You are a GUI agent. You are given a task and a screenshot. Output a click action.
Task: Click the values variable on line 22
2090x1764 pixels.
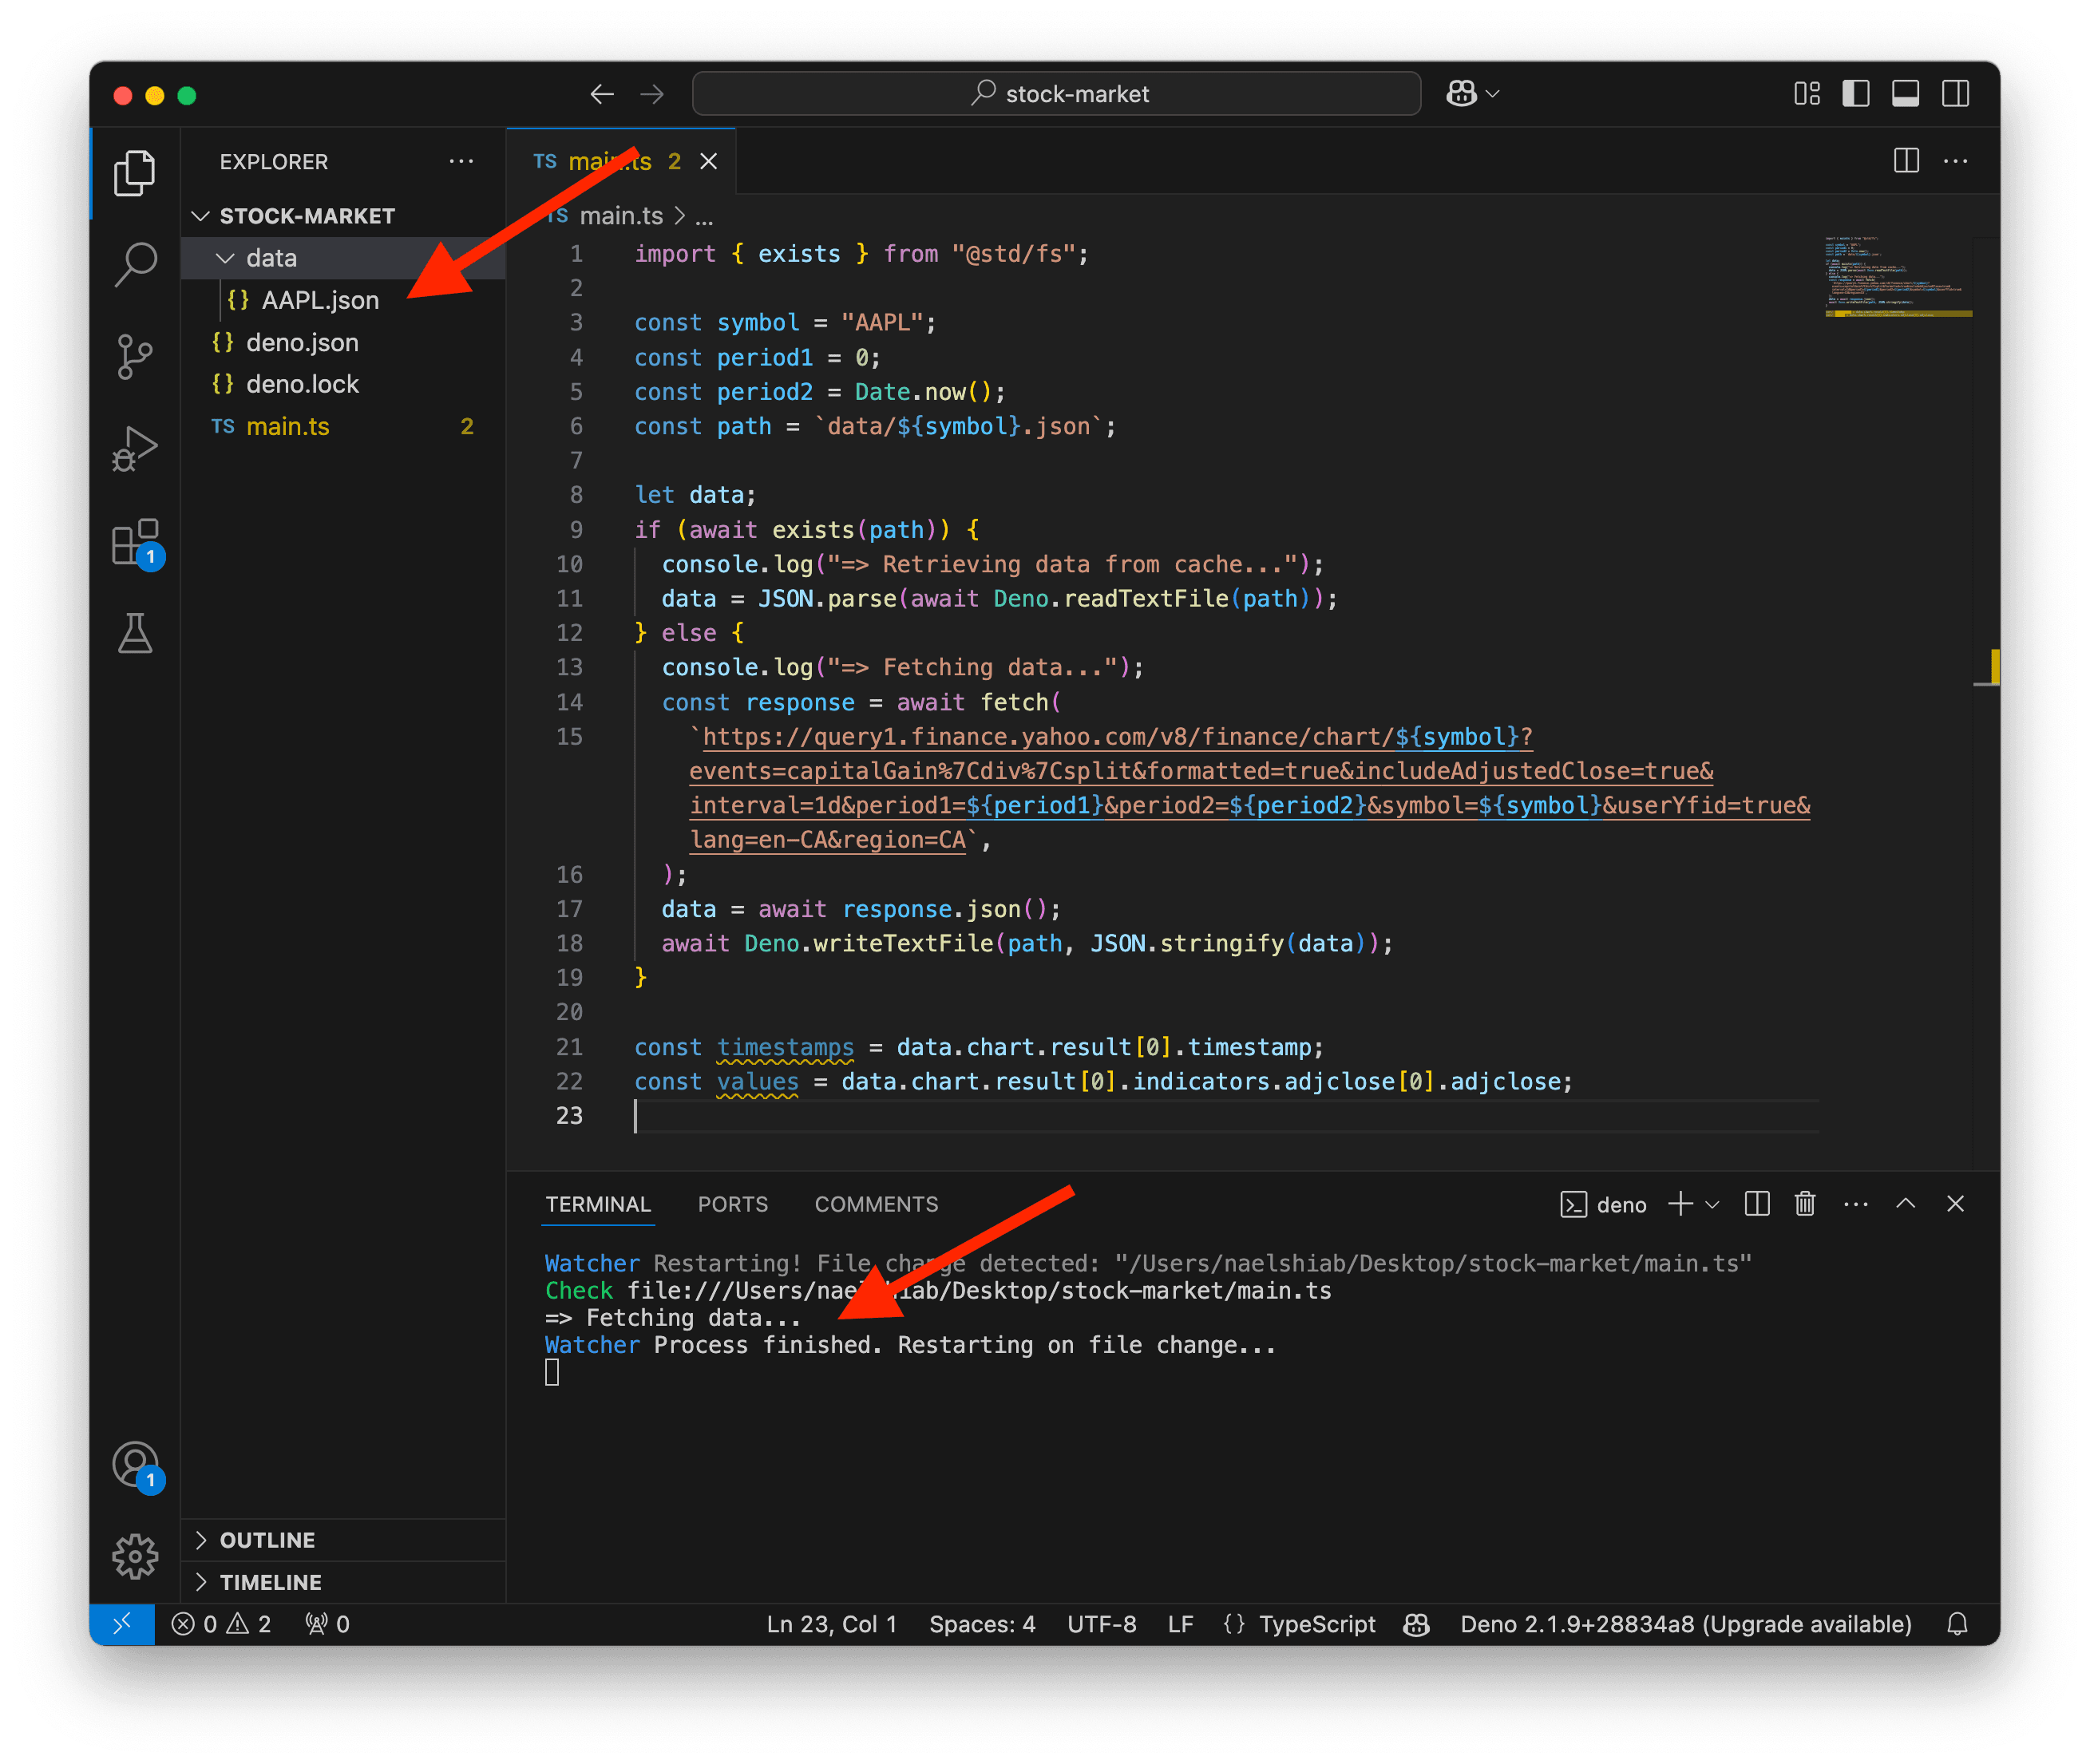(757, 1082)
